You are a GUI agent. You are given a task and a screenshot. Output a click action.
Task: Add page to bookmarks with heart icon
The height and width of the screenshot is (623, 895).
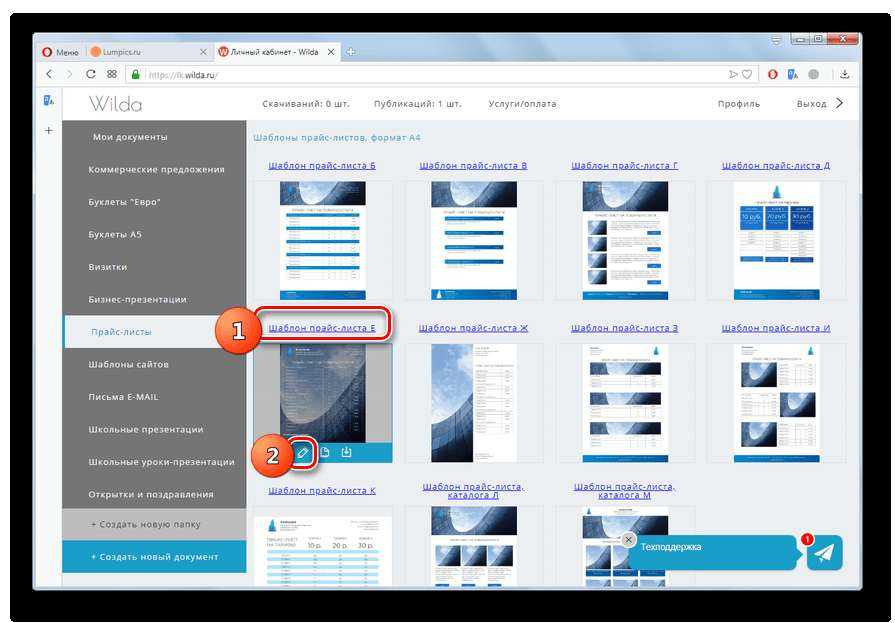[x=747, y=74]
